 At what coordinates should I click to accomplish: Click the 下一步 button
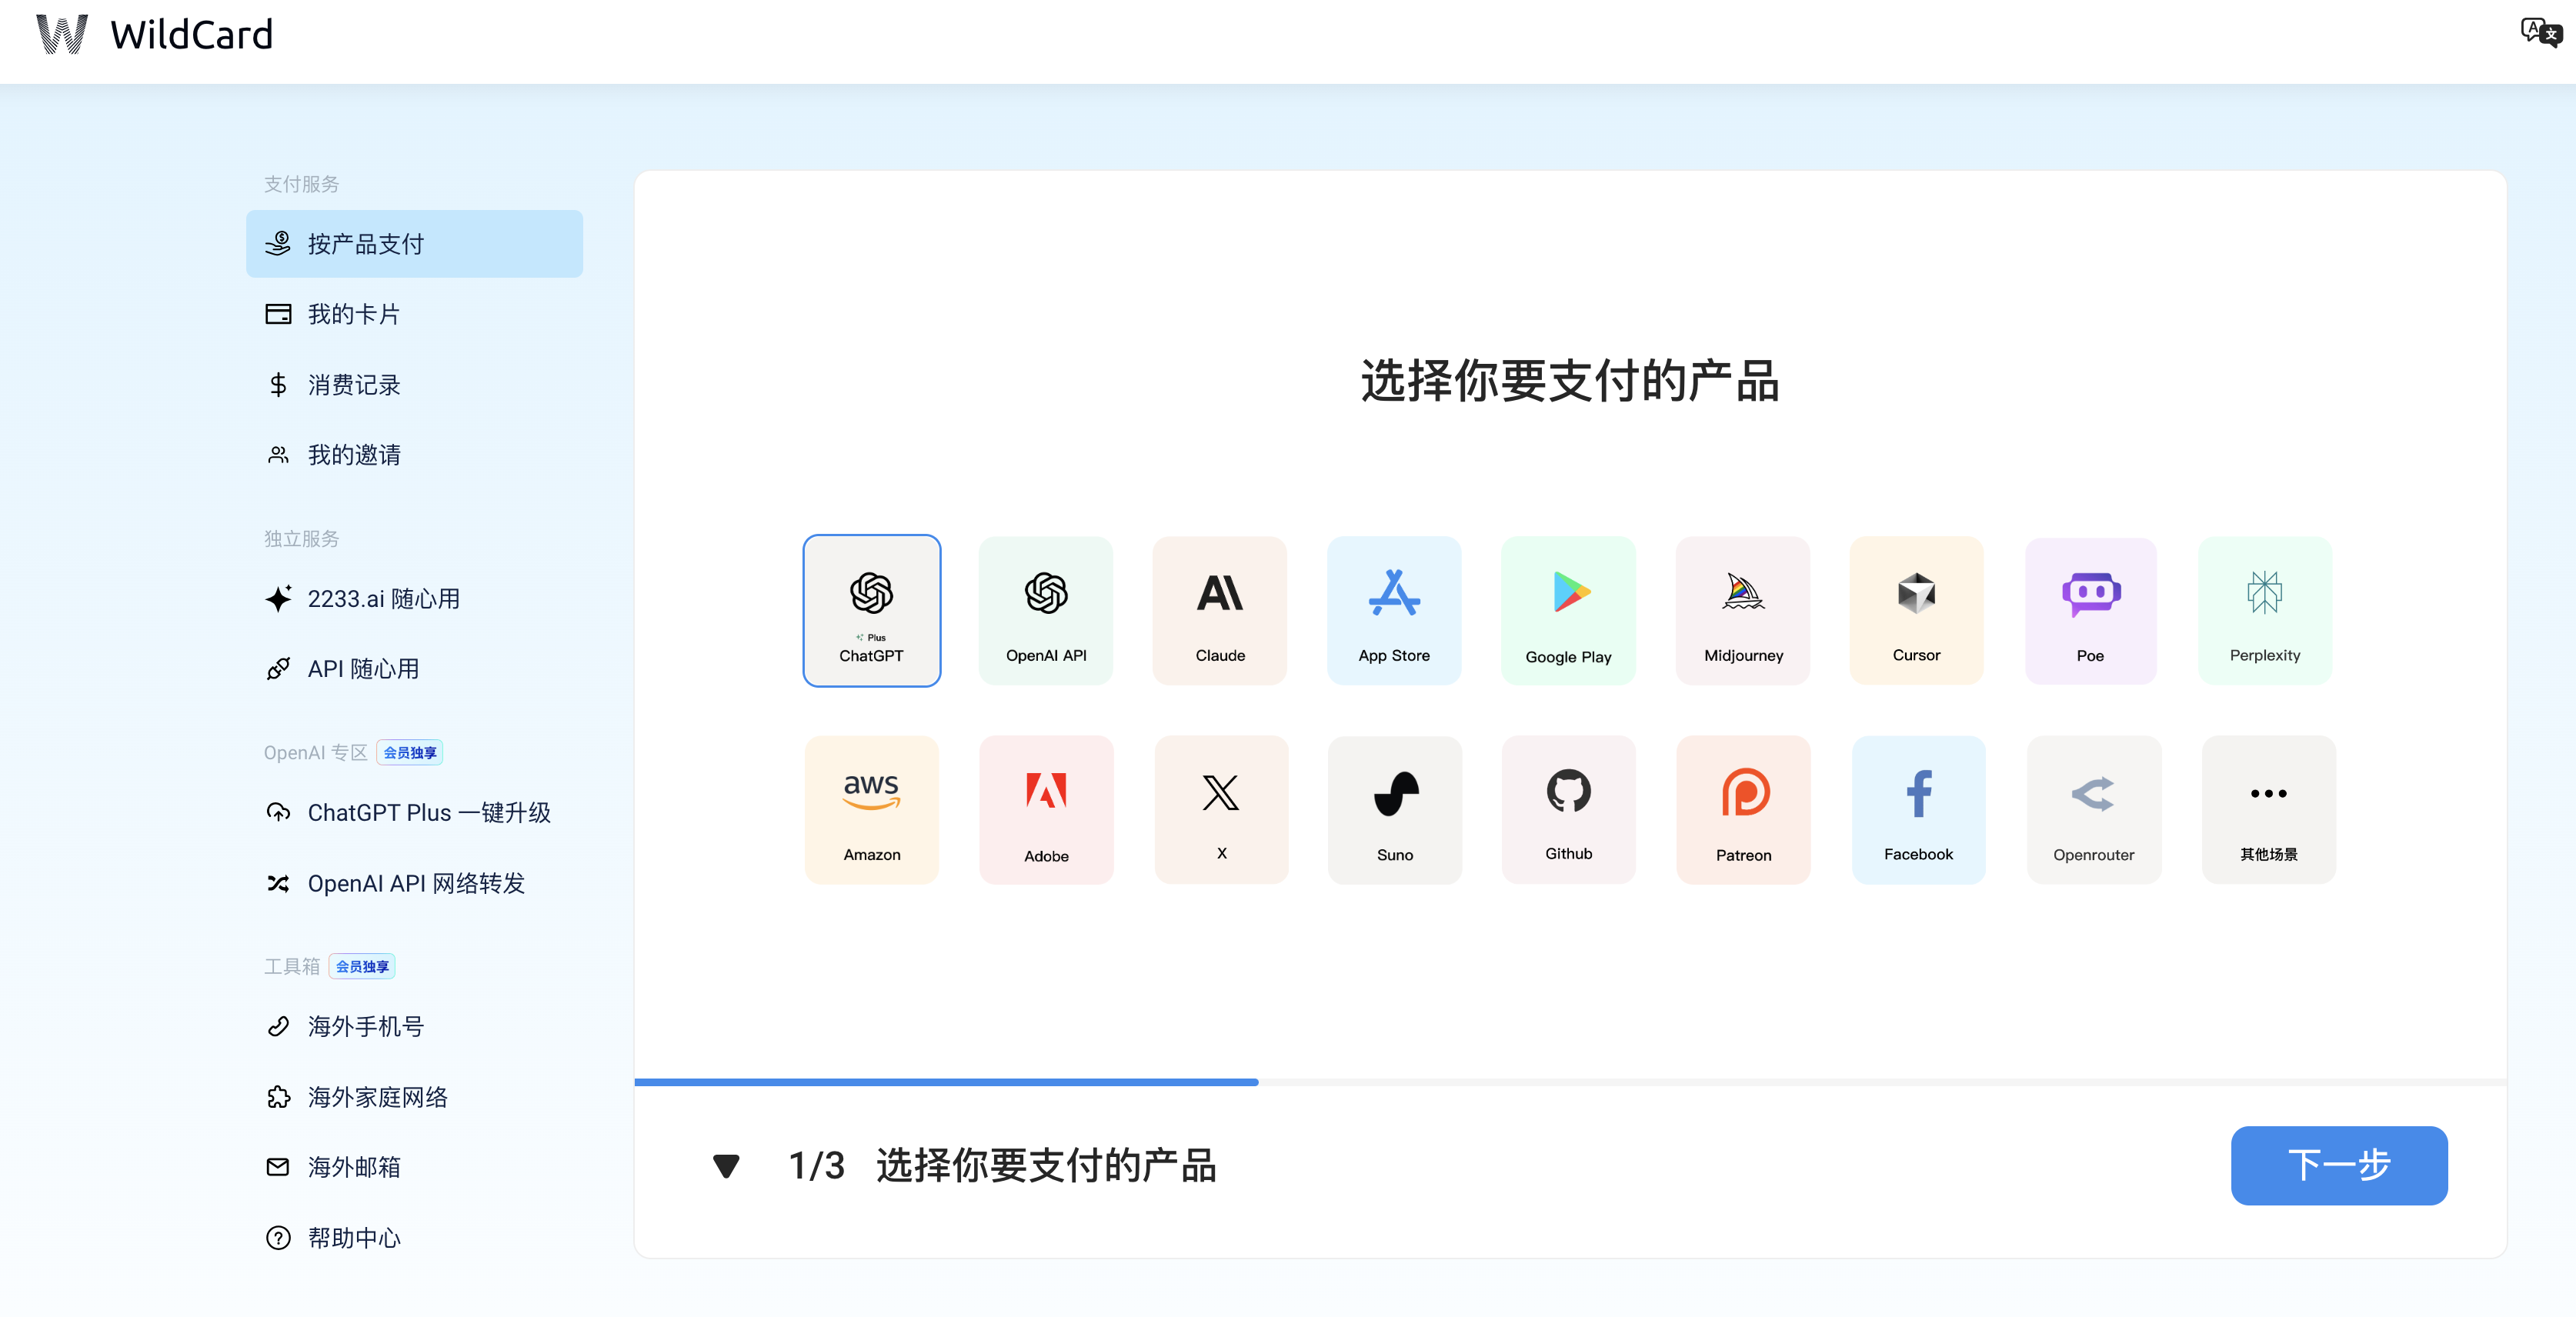pos(2338,1165)
